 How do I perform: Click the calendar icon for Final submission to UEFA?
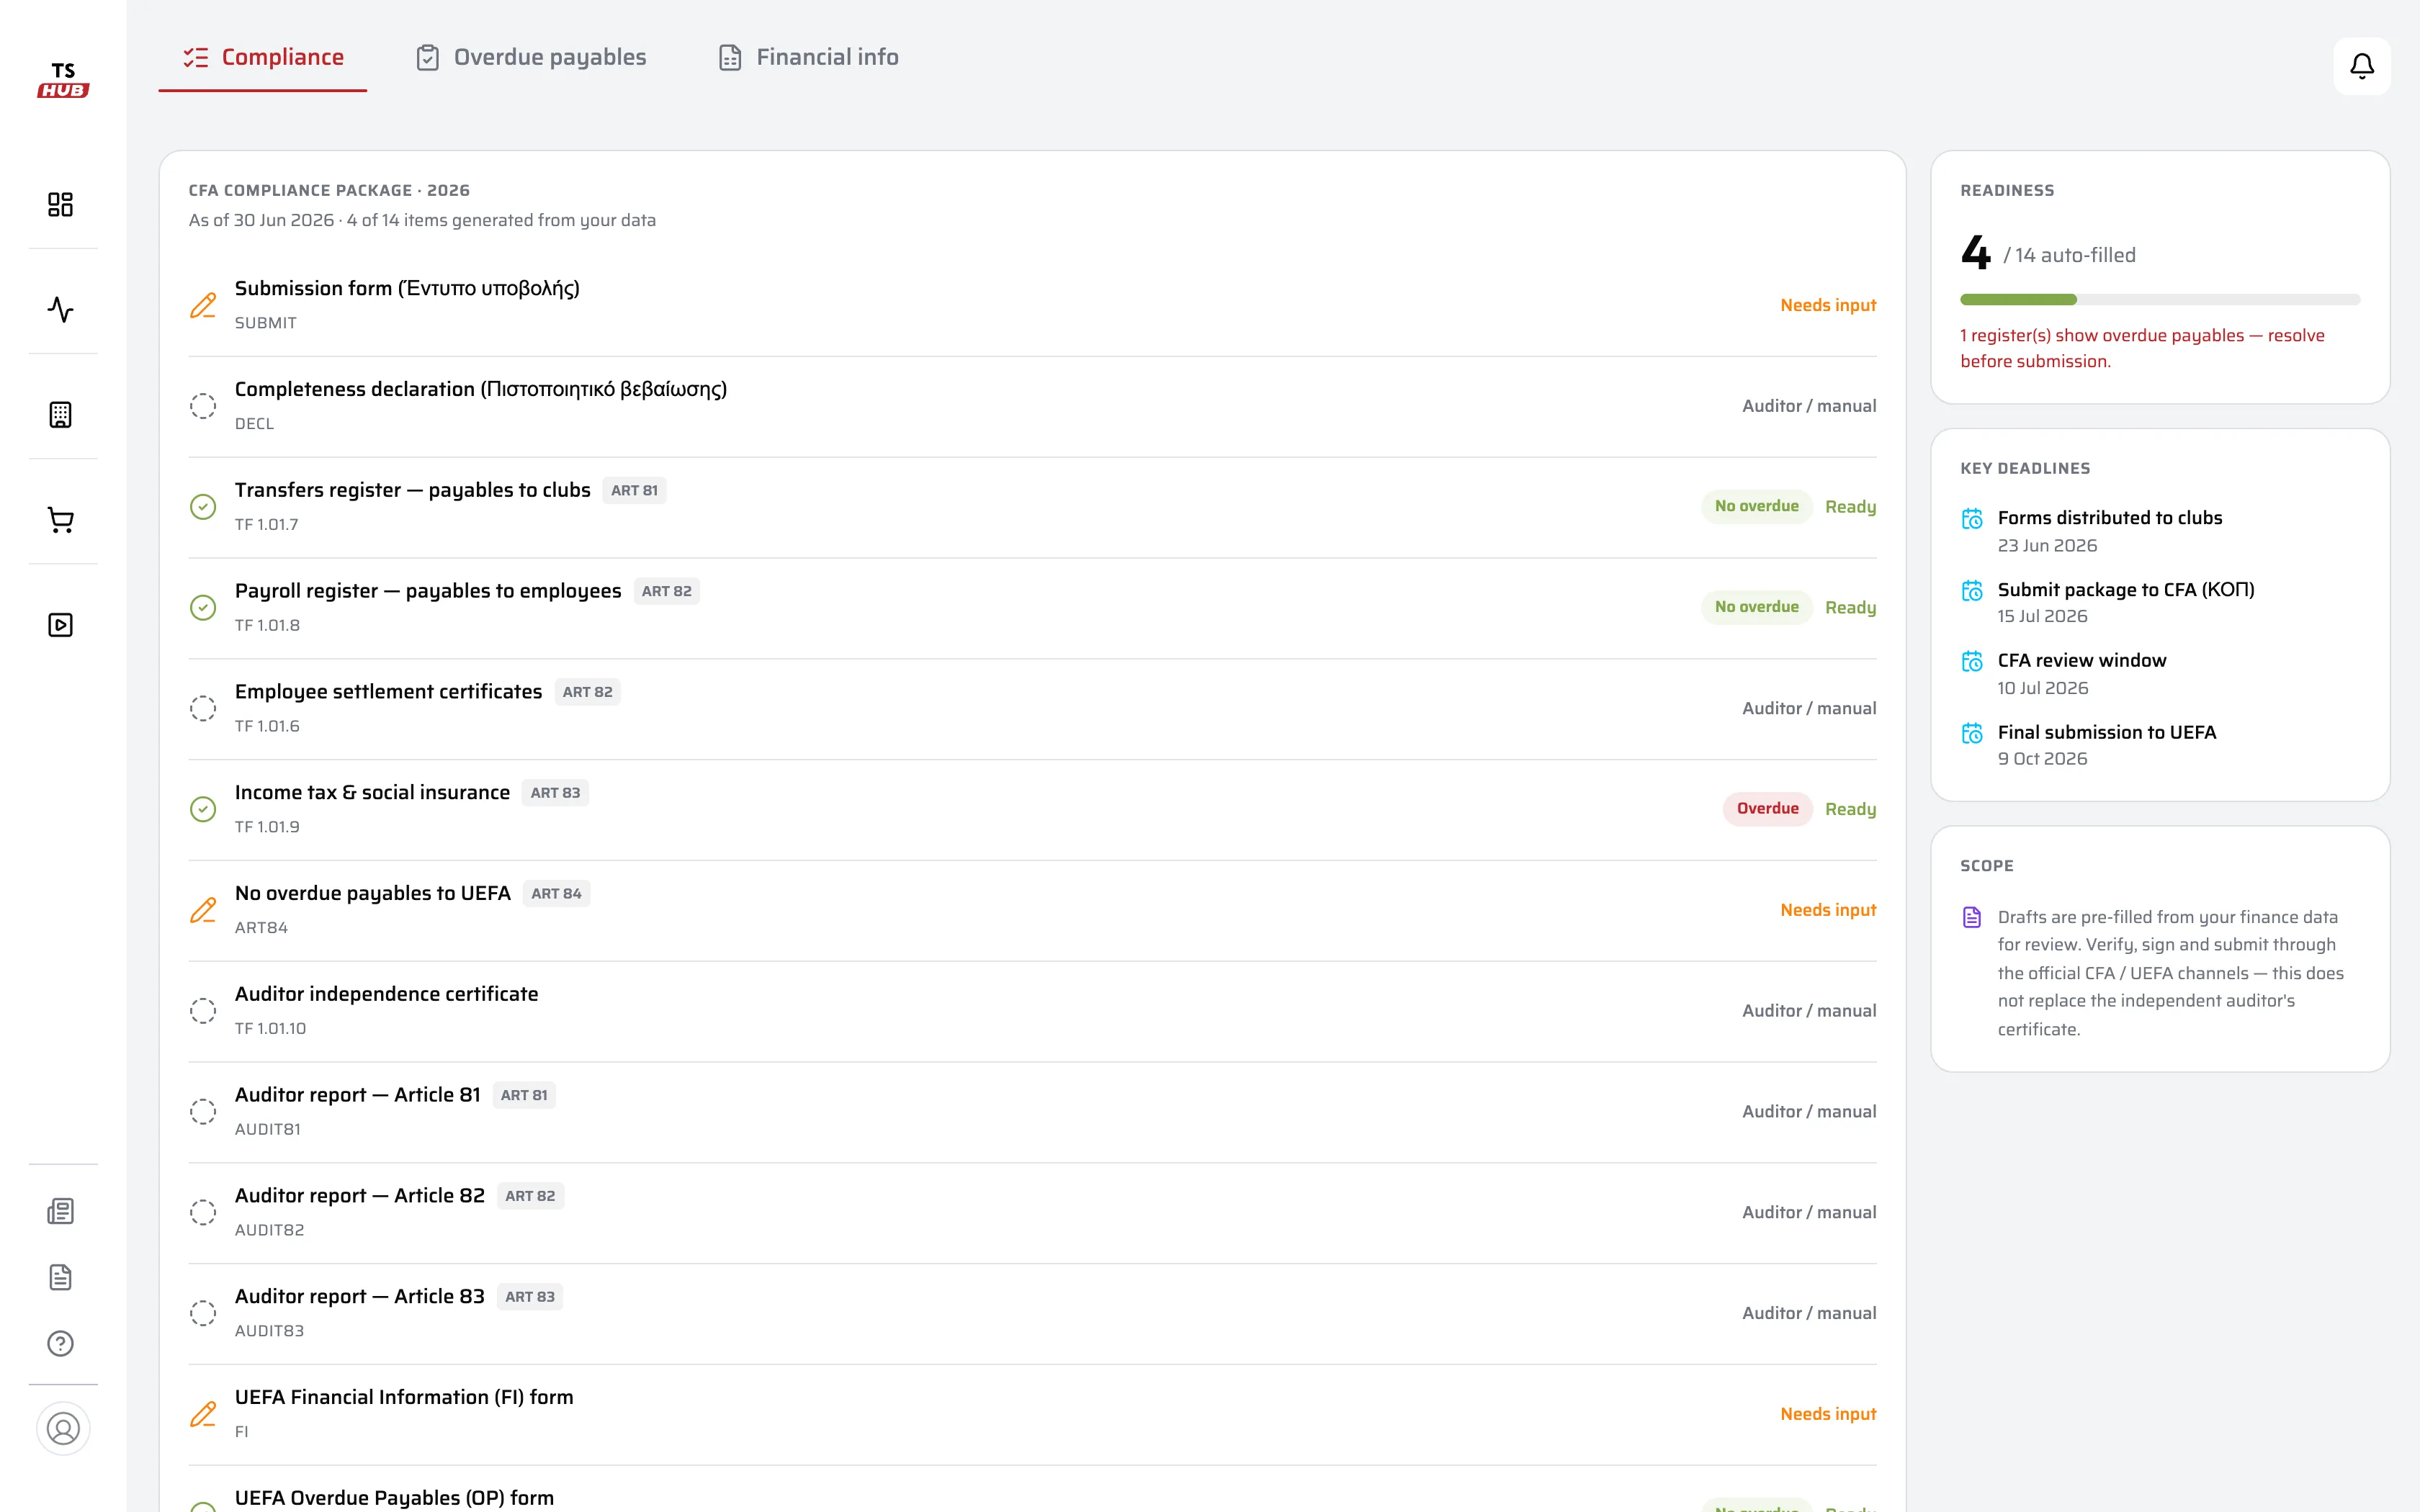[1972, 733]
